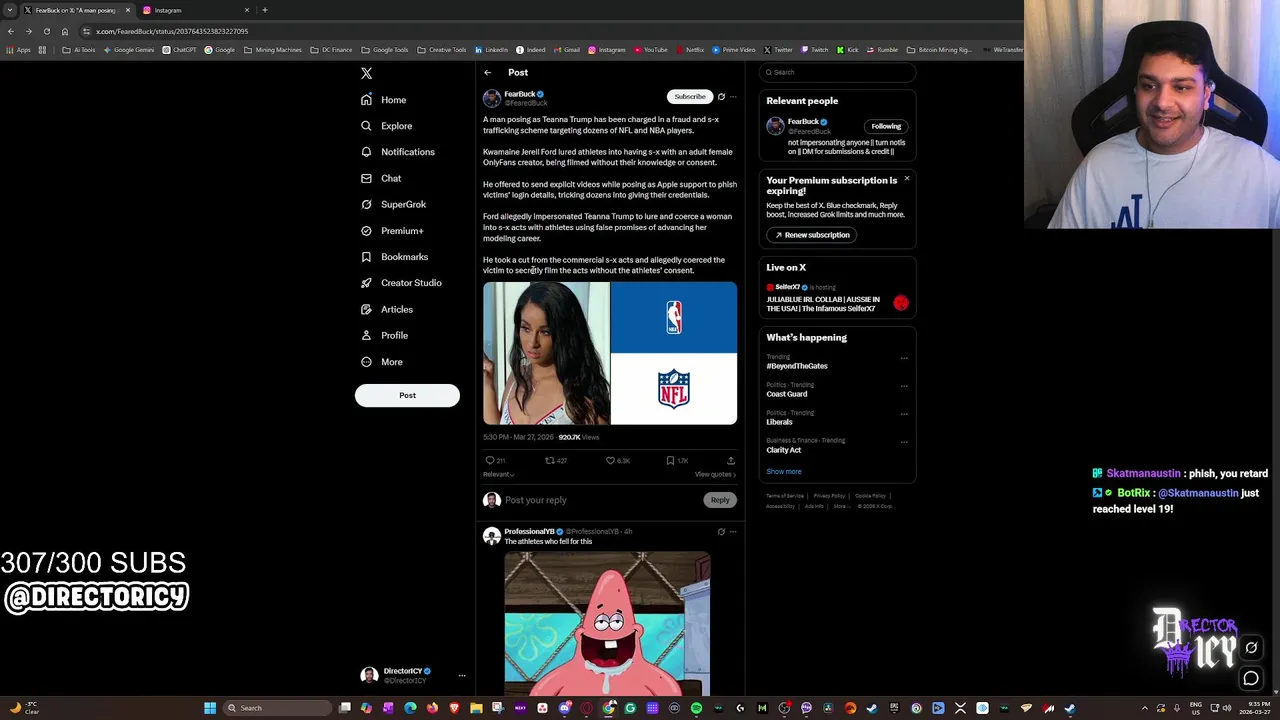Click Show more under What's happening

coord(784,472)
